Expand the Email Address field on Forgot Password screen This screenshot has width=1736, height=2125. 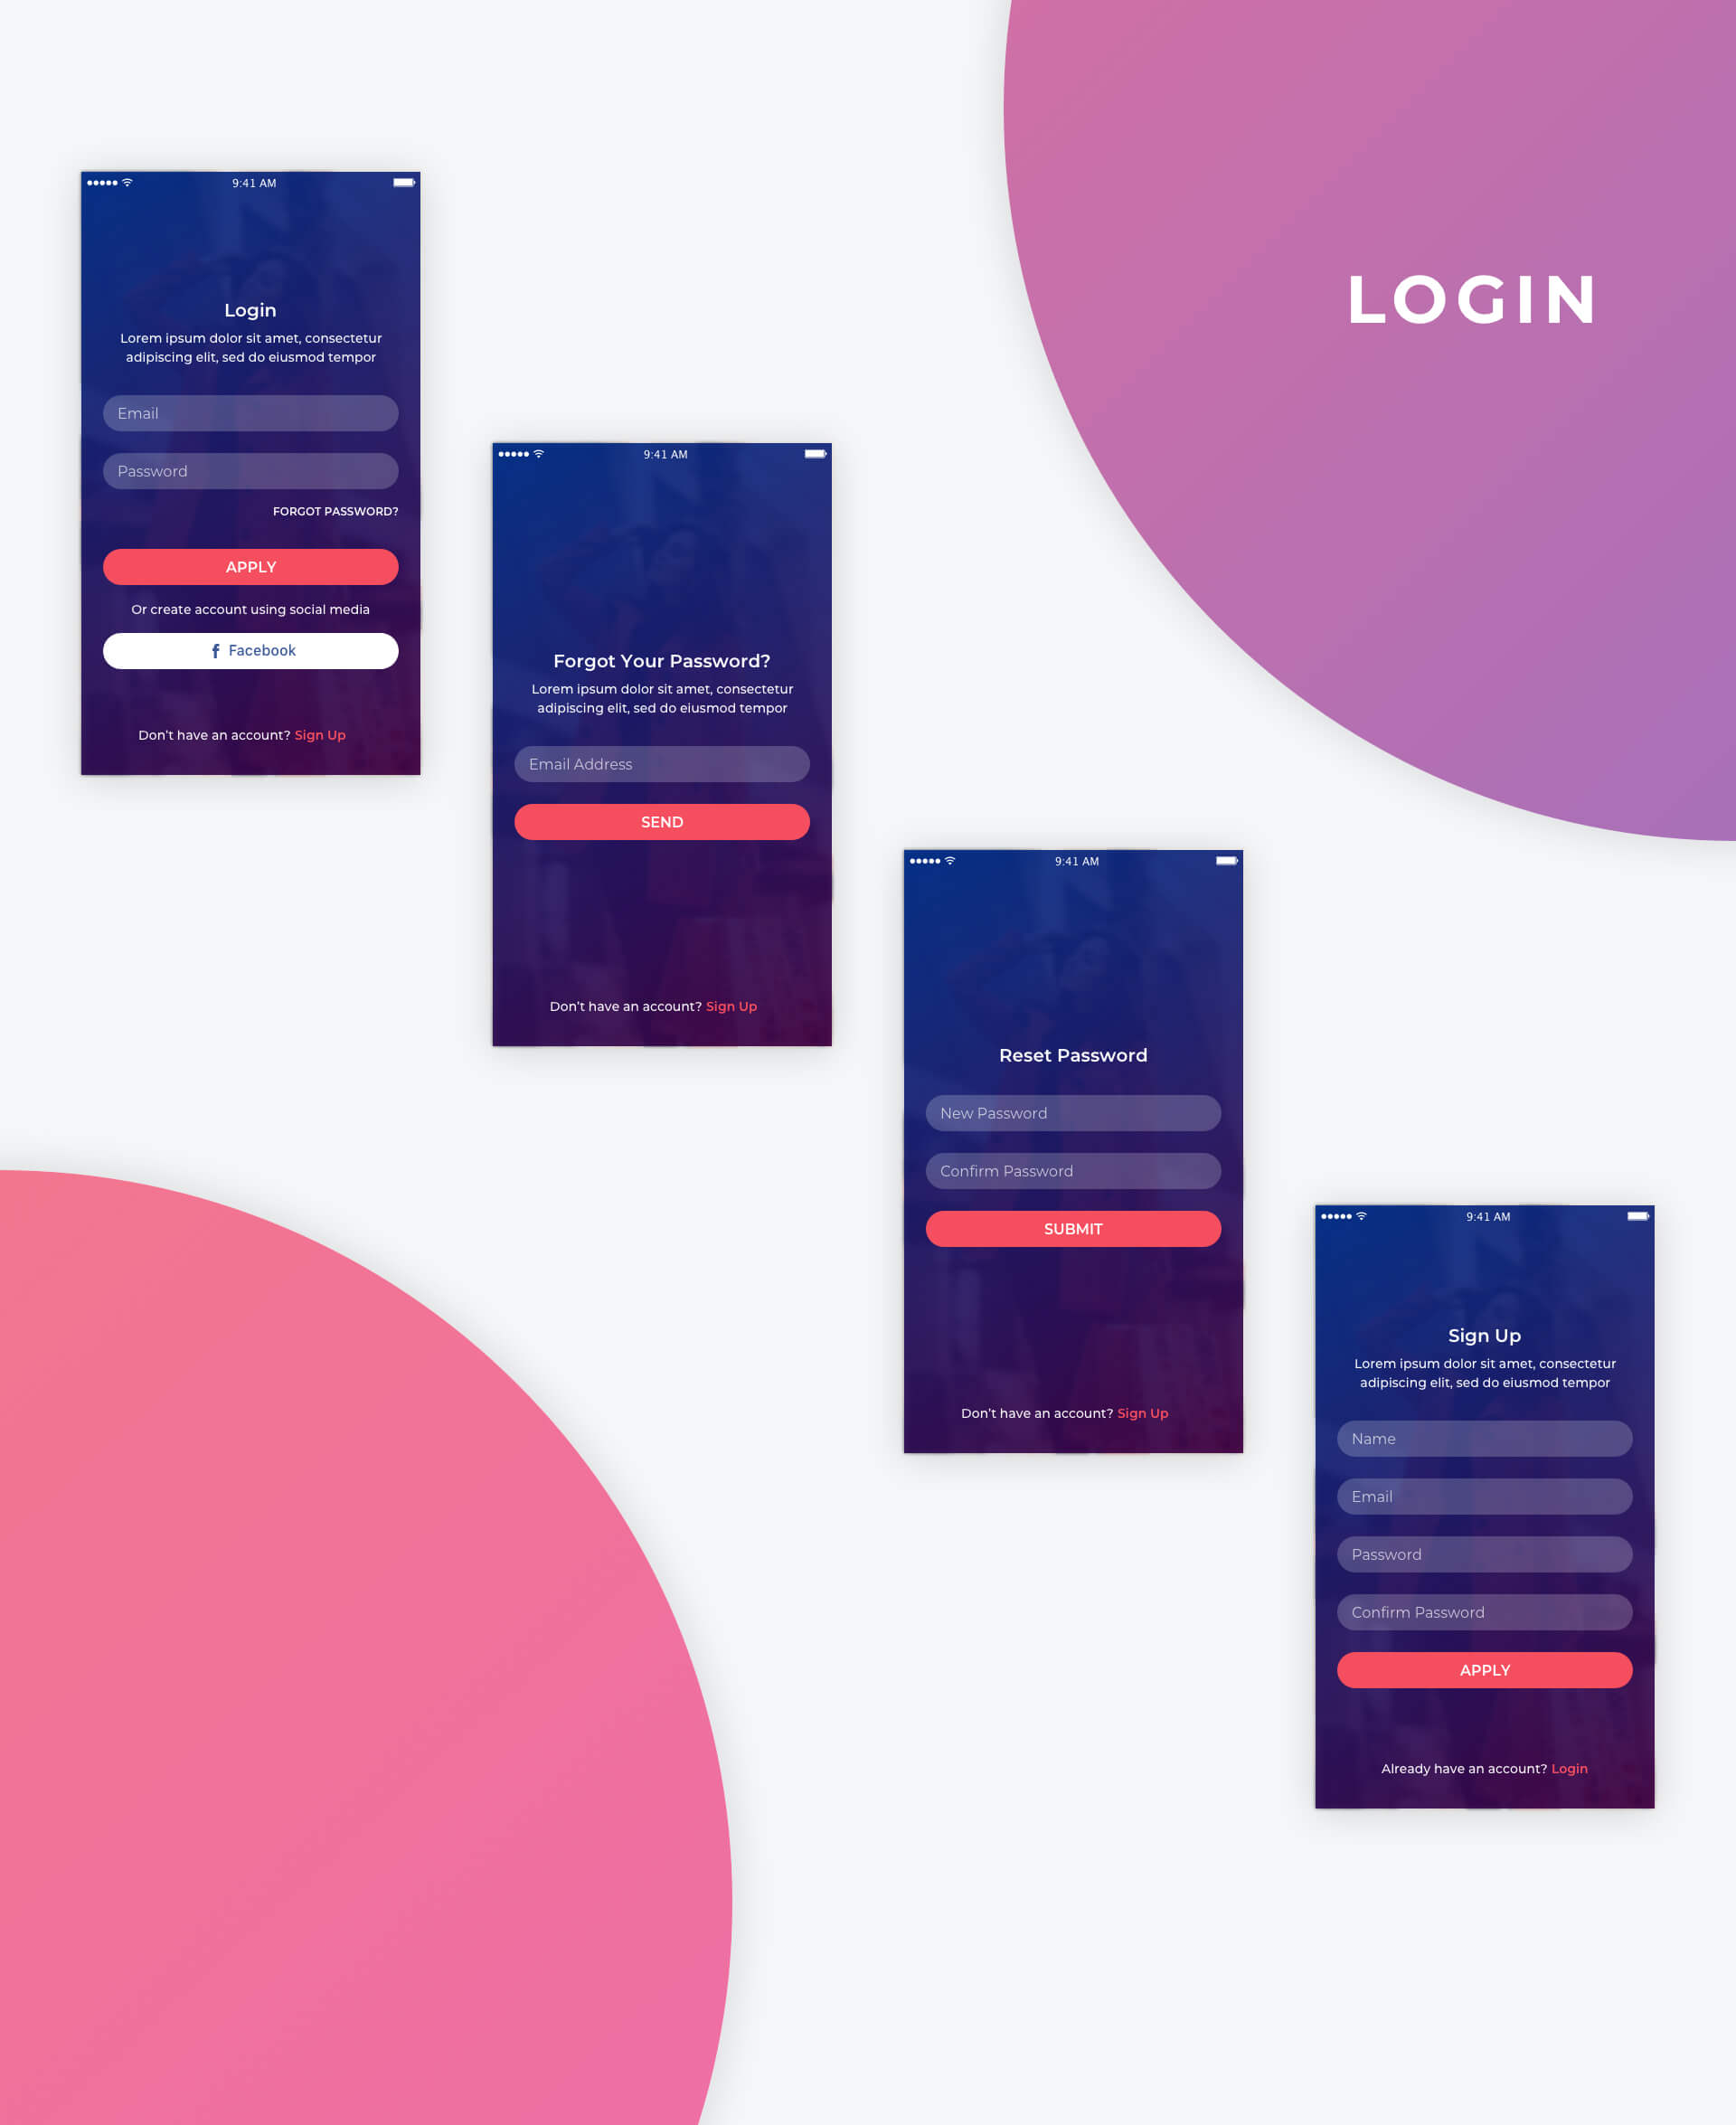coord(662,764)
